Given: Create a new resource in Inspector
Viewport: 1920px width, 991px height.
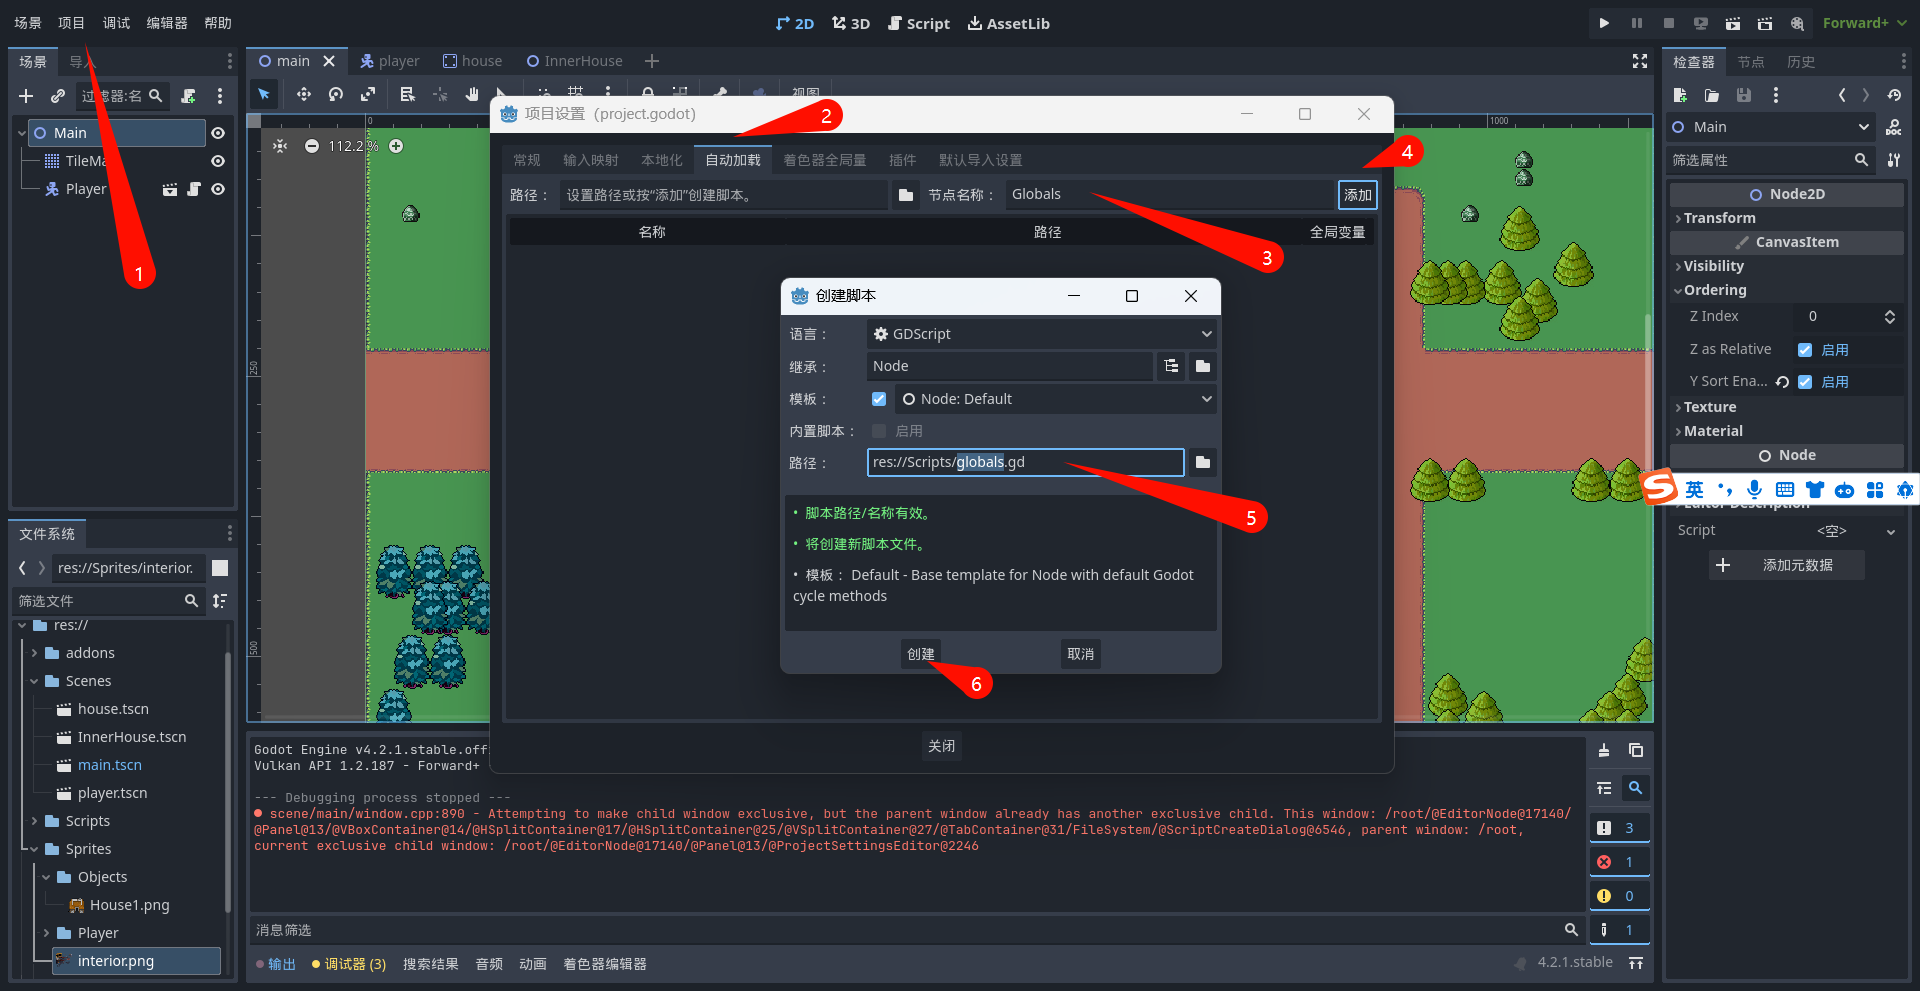Looking at the screenshot, I should (1680, 95).
